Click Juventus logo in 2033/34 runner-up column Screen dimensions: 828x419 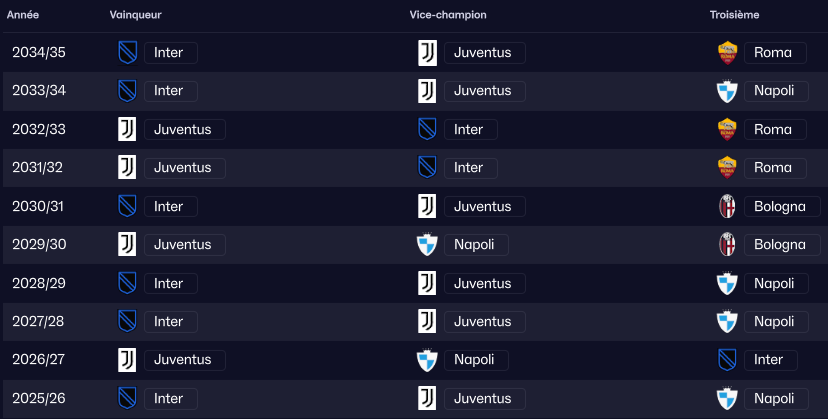[427, 91]
